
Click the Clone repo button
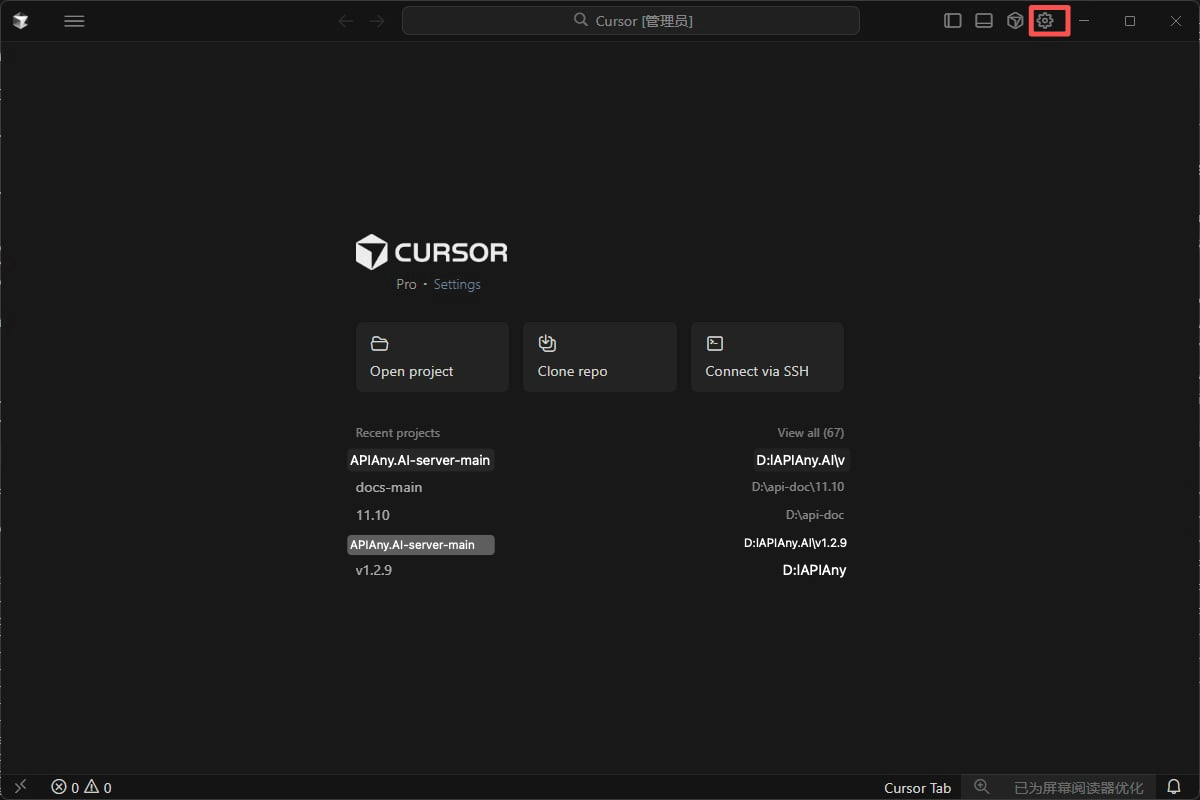click(600, 357)
